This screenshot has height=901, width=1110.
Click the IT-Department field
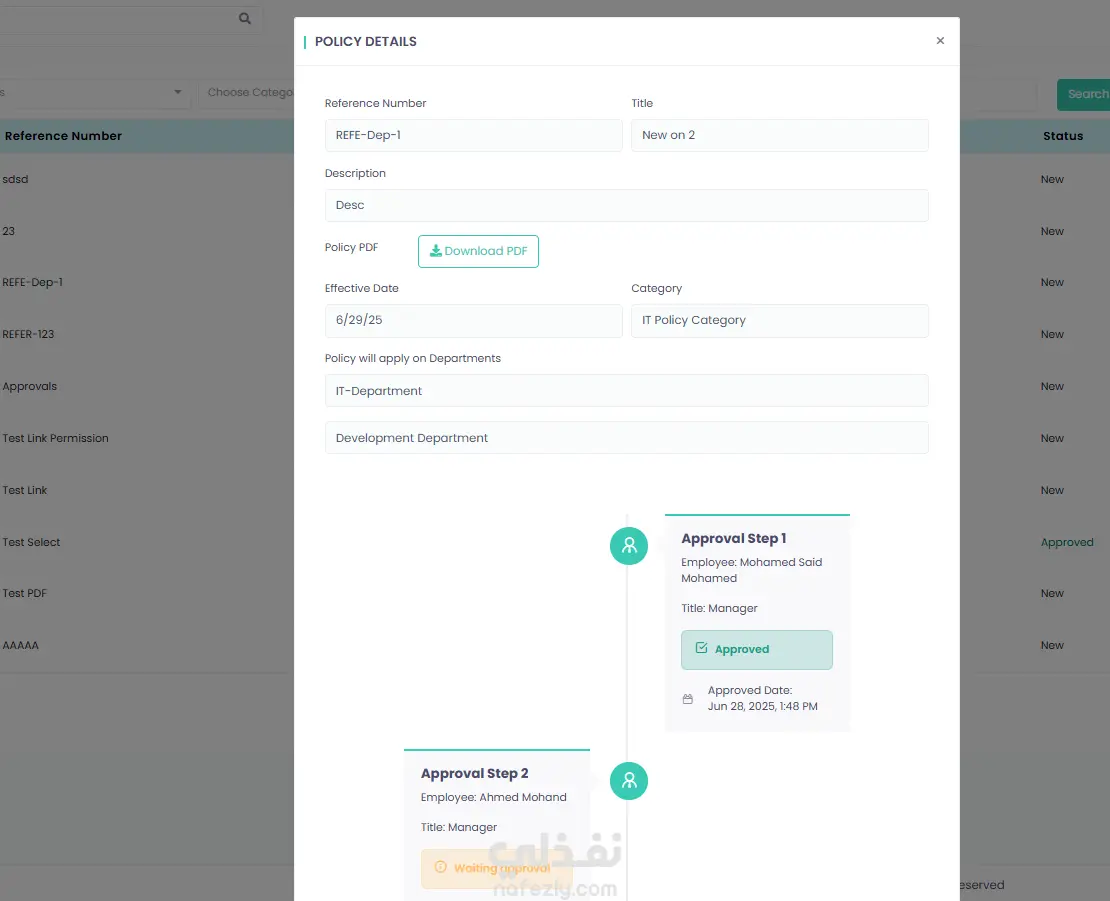click(626, 391)
